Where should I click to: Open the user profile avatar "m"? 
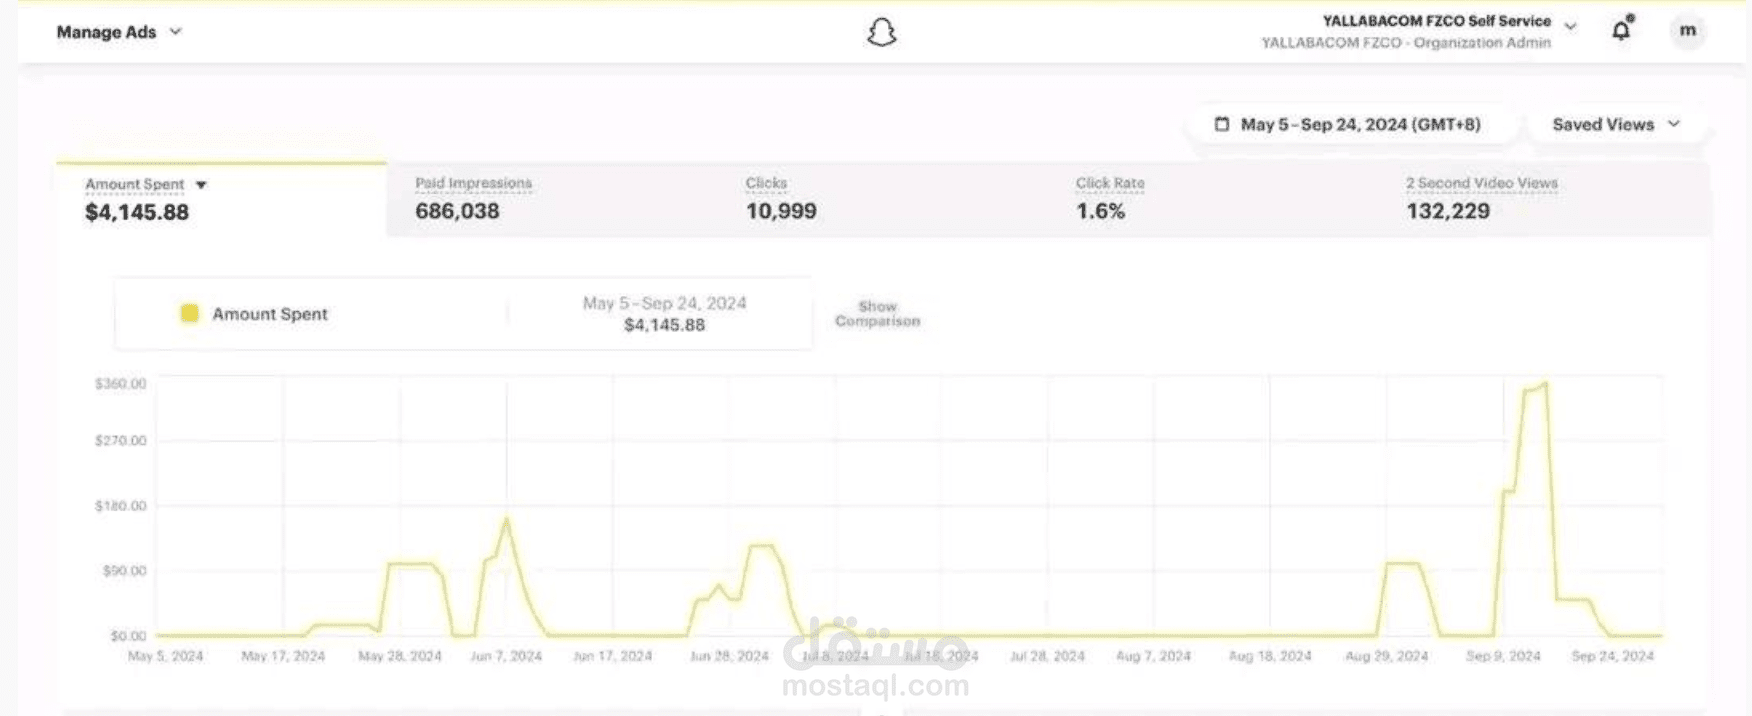pos(1687,31)
